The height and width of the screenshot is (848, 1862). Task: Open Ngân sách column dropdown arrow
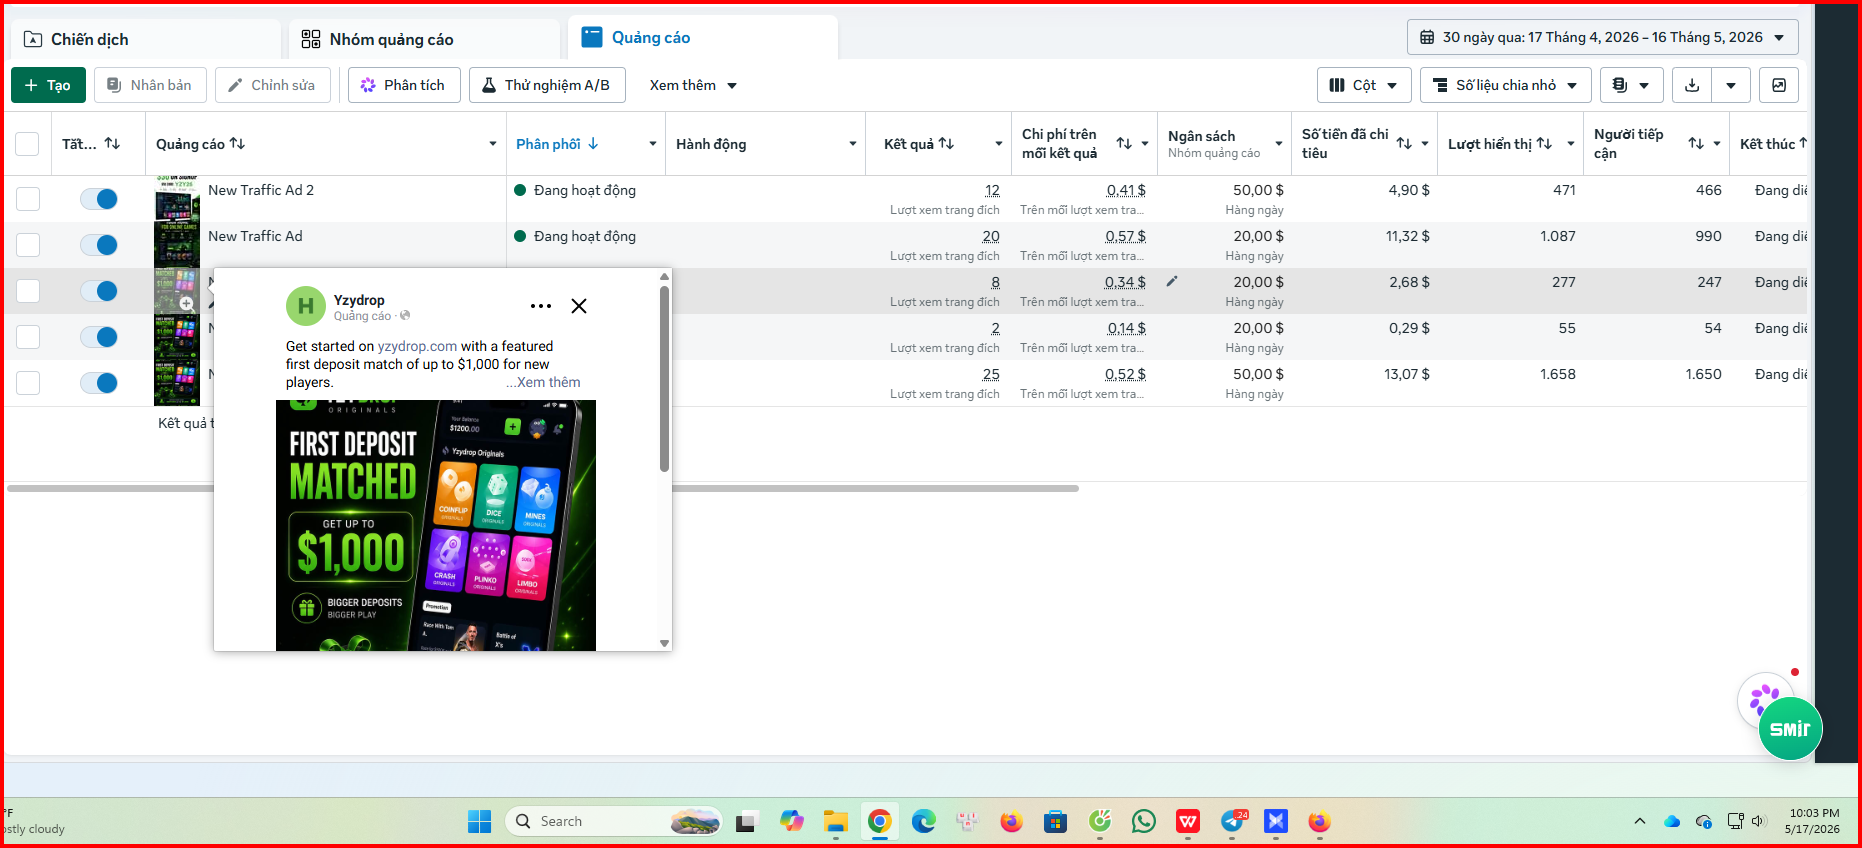point(1278,144)
